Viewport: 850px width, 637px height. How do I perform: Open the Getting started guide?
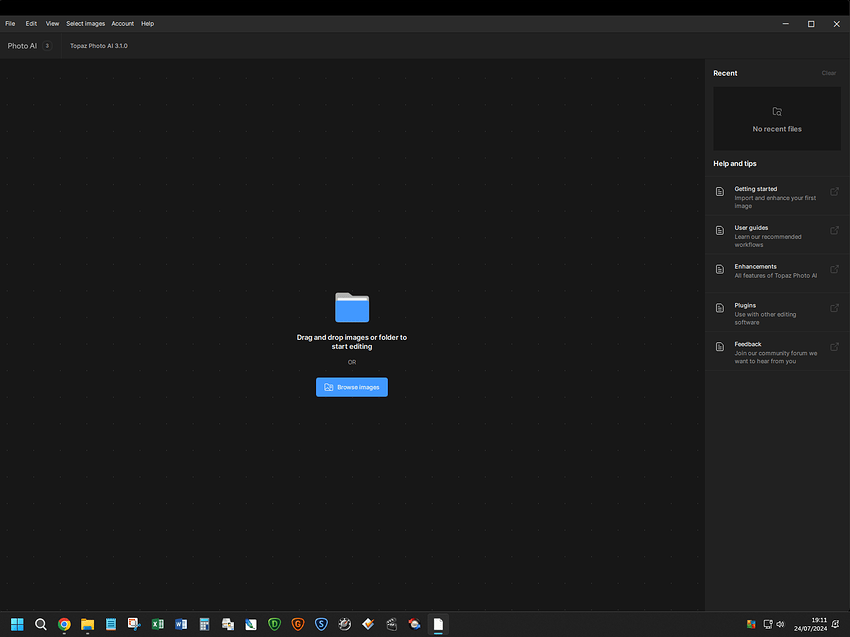pyautogui.click(x=777, y=196)
